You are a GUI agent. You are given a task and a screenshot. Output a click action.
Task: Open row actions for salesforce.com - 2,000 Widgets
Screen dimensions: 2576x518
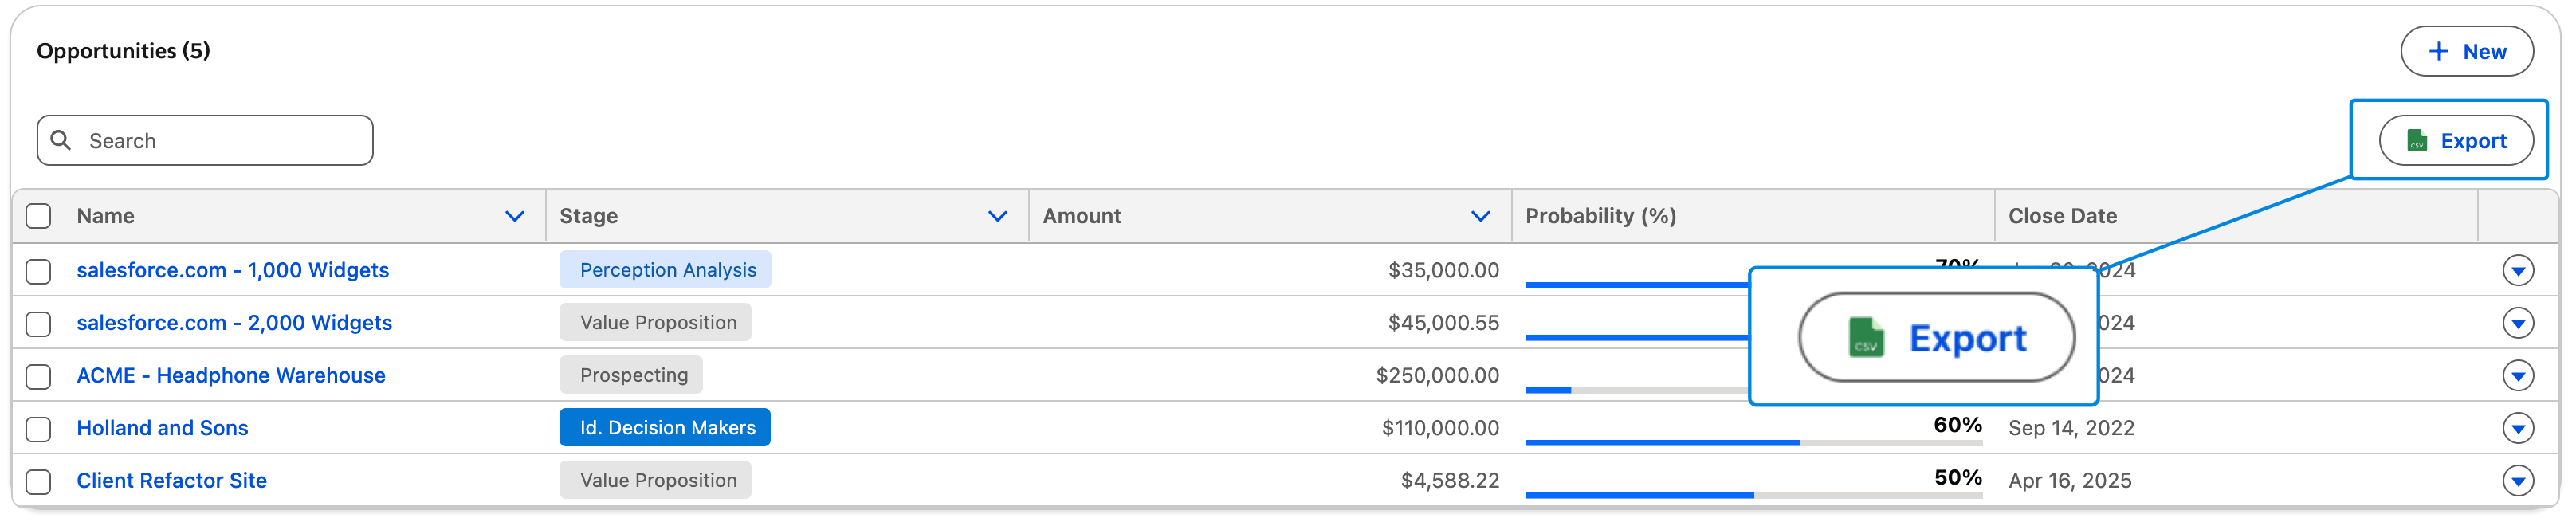tap(2517, 323)
